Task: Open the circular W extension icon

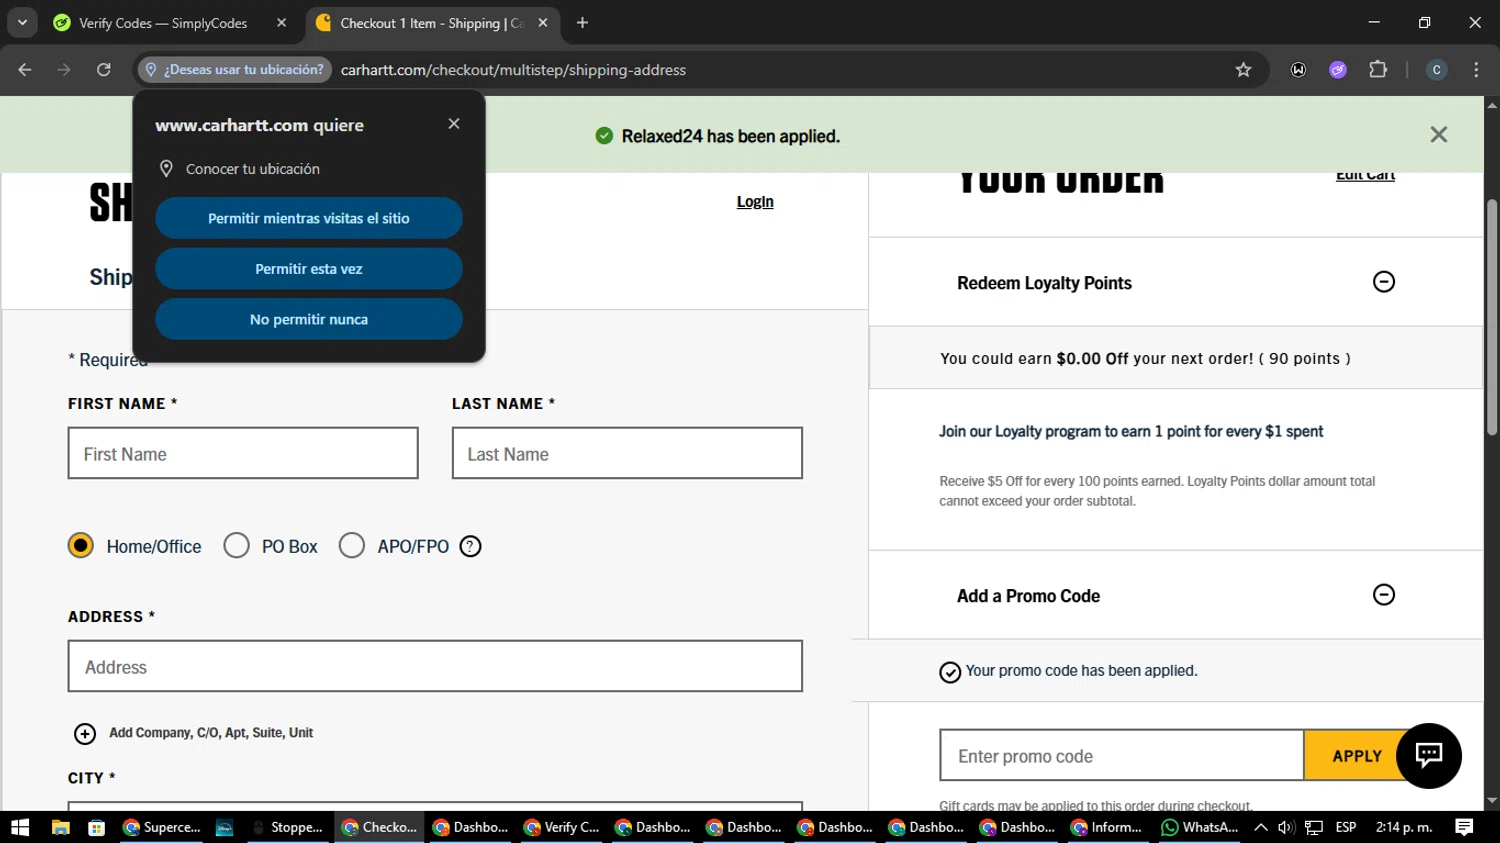Action: coord(1298,70)
